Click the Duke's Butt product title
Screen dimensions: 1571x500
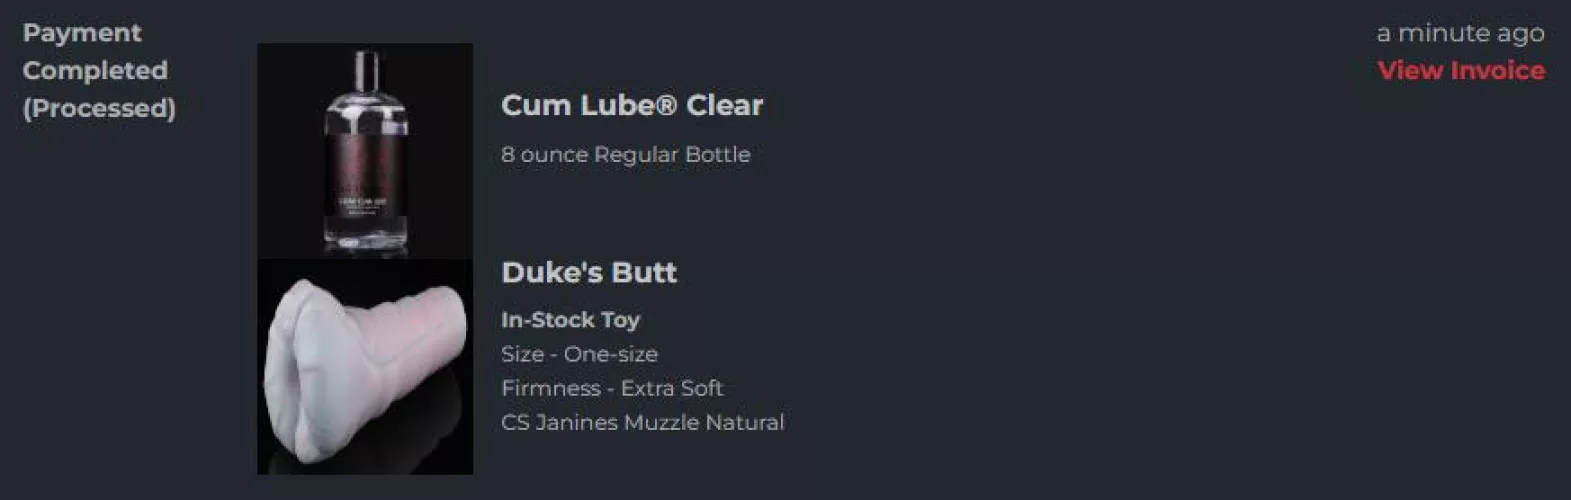pos(589,272)
